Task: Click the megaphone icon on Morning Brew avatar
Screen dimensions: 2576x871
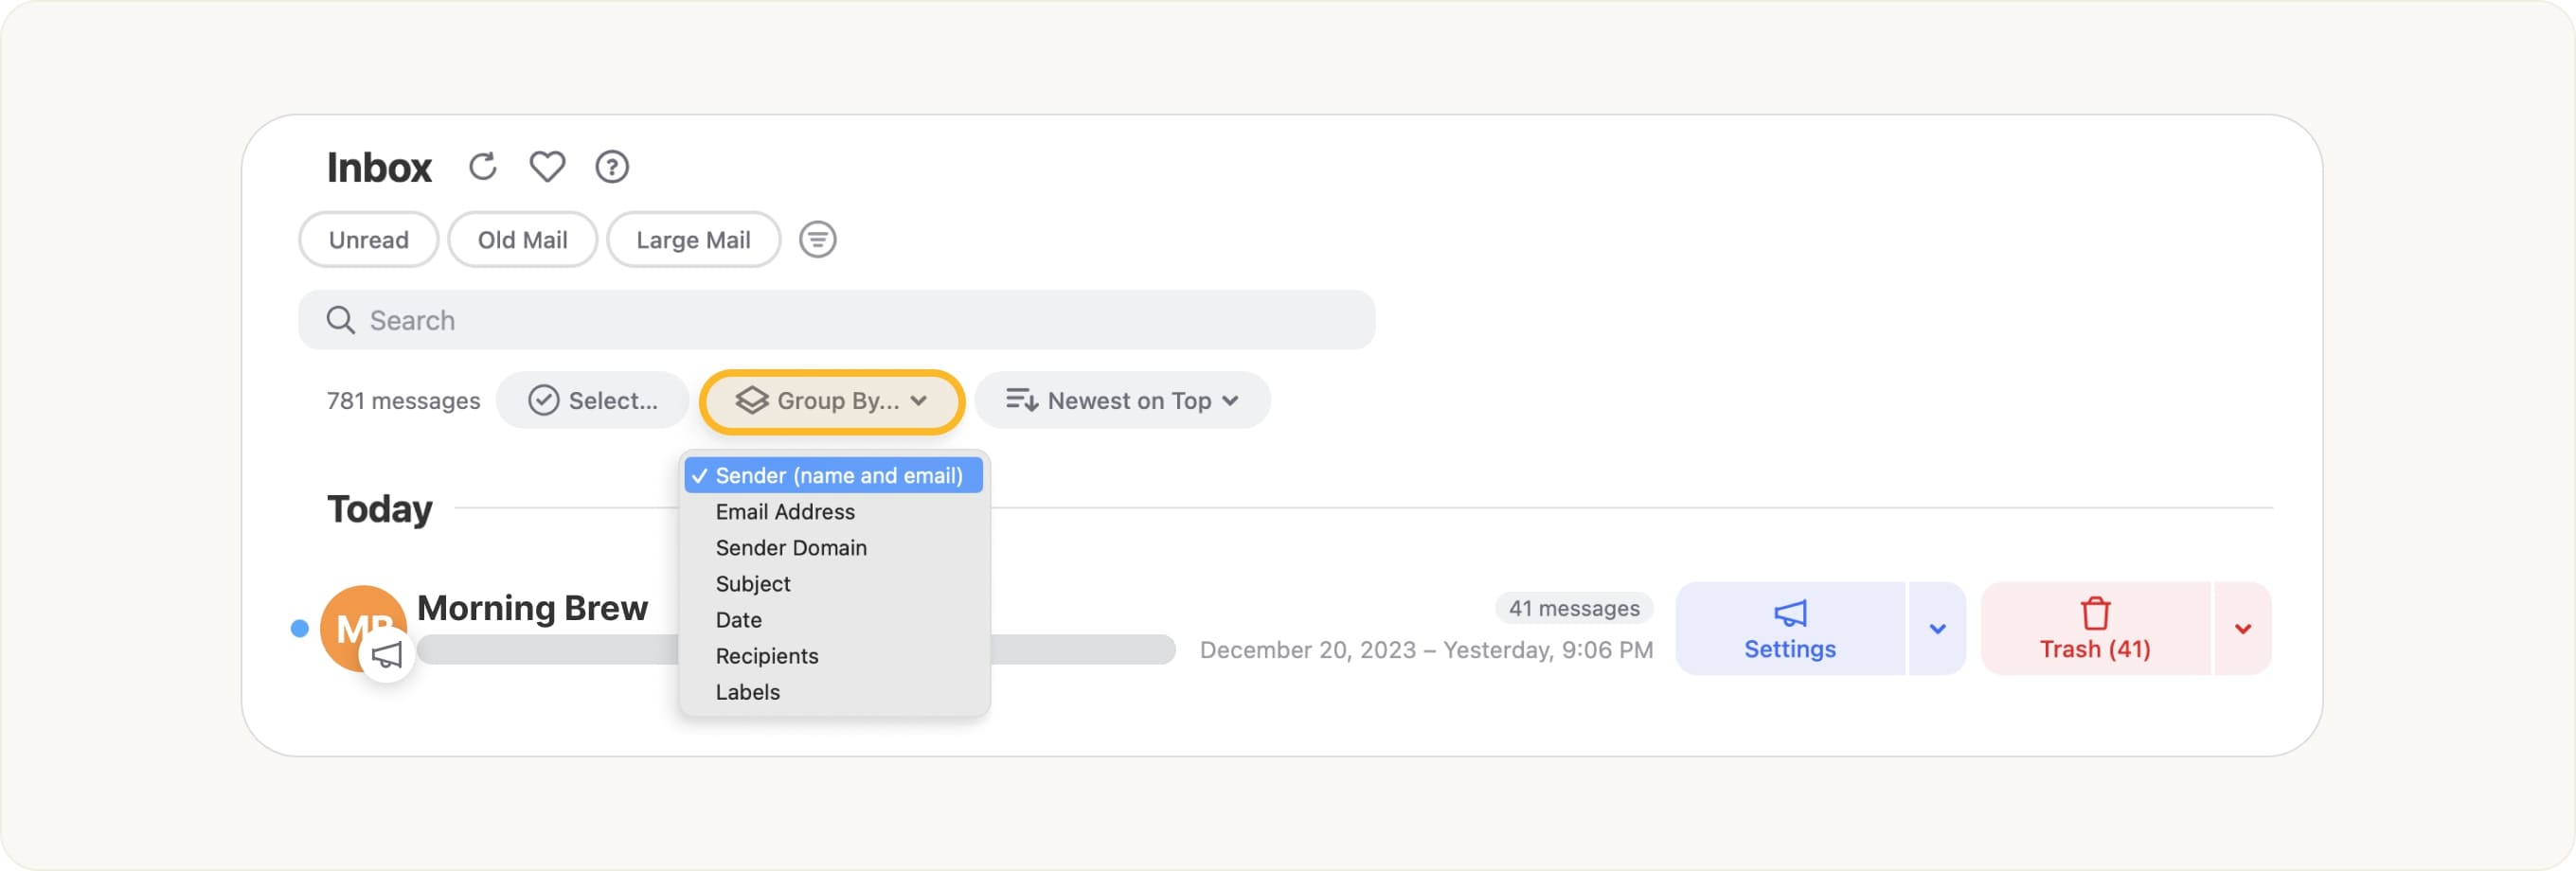Action: [x=386, y=655]
